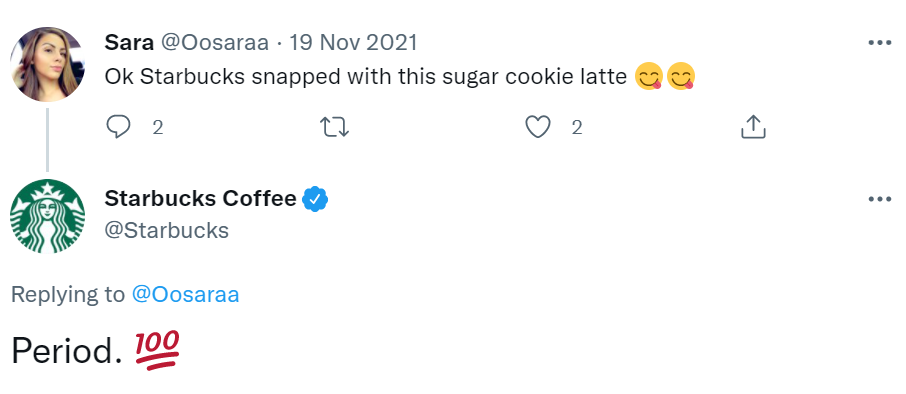The image size is (906, 394).
Task: Open the @Oosaraa mention link
Action: (x=185, y=295)
